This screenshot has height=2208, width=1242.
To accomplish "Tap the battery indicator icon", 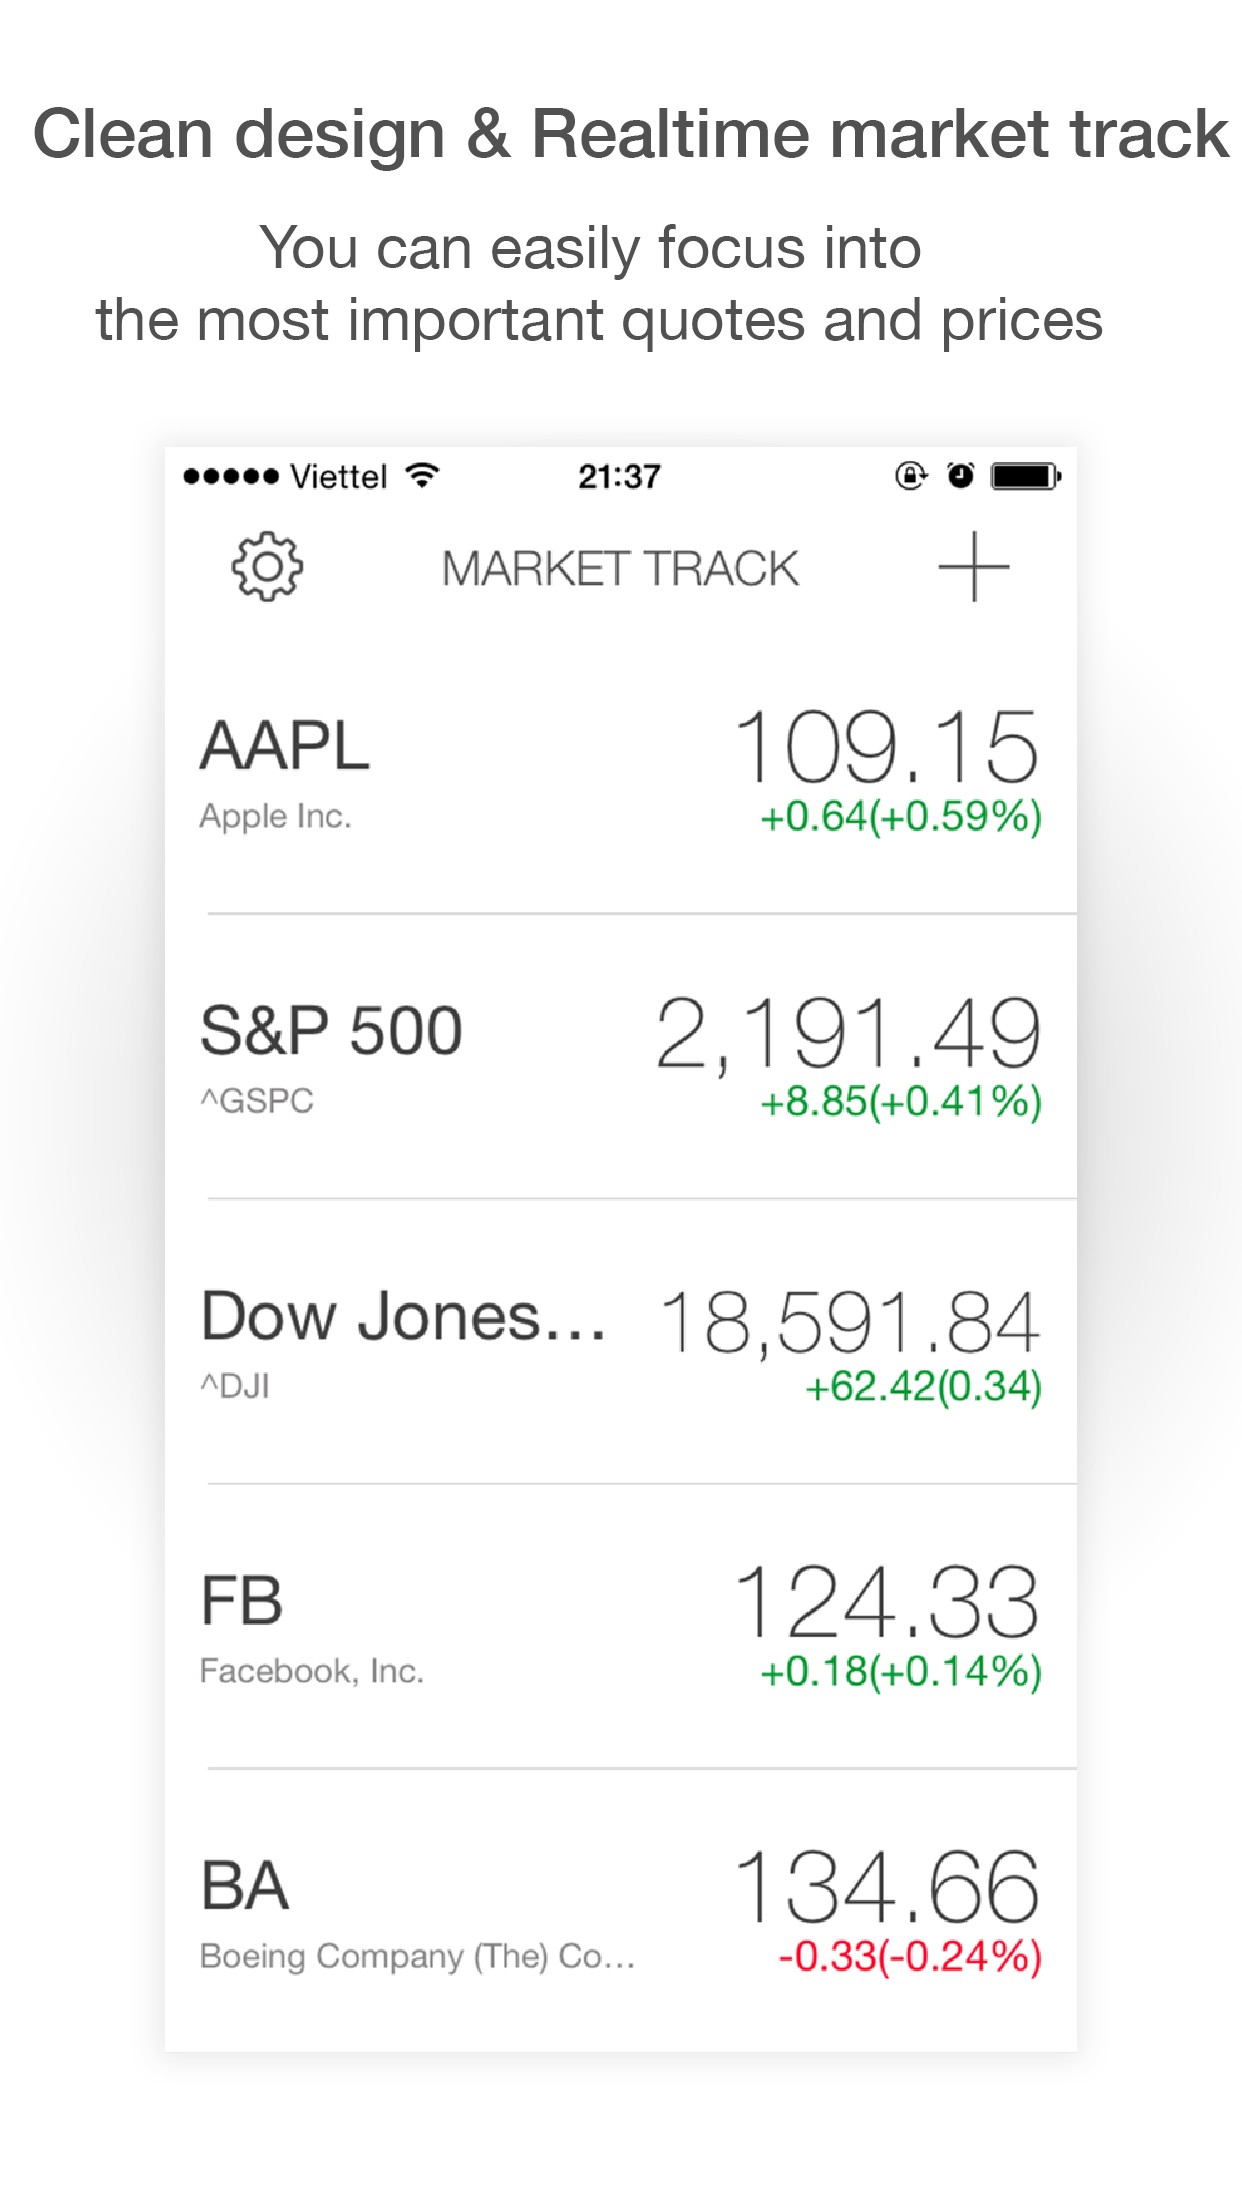I will pos(1025,476).
